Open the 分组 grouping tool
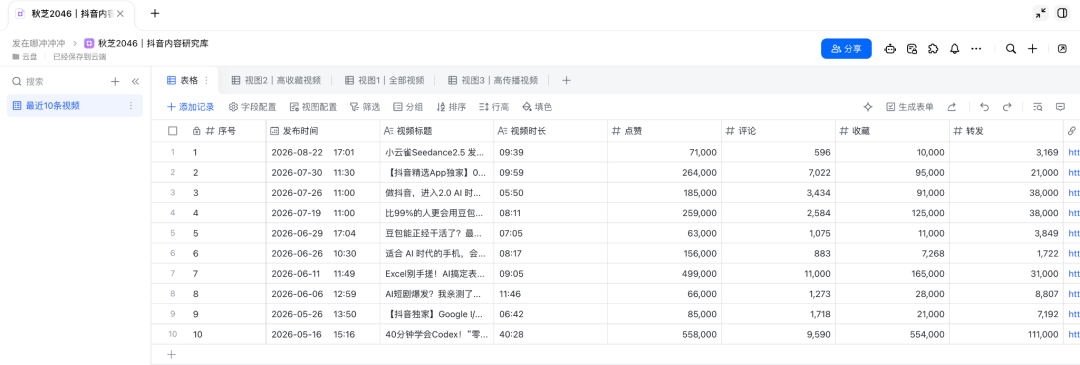The height and width of the screenshot is (365, 1080). coord(408,107)
